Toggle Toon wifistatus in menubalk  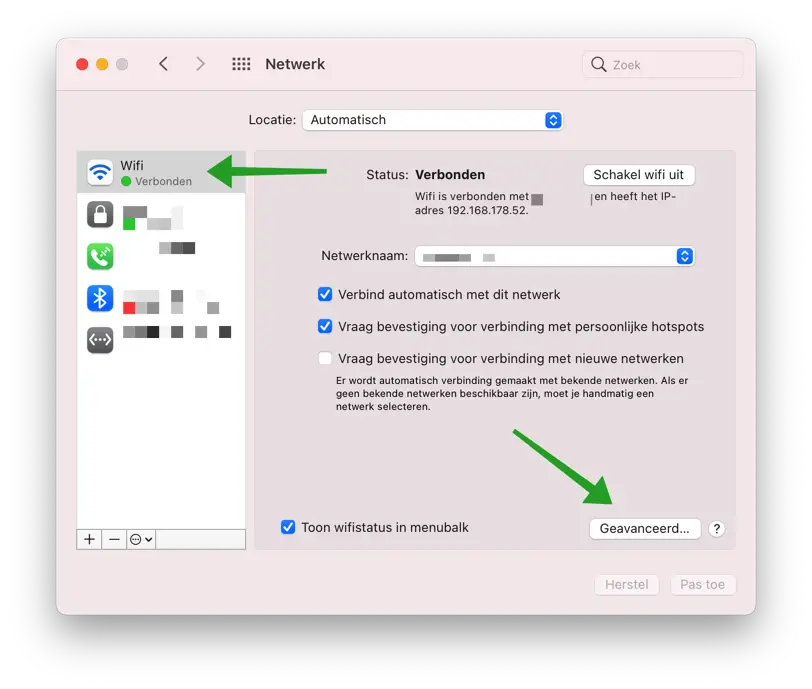pos(288,527)
